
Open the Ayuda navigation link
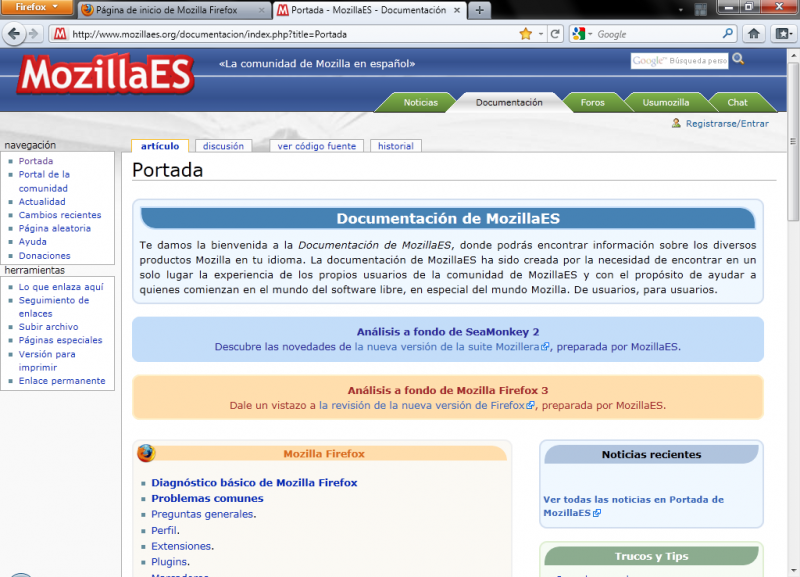tap(33, 241)
